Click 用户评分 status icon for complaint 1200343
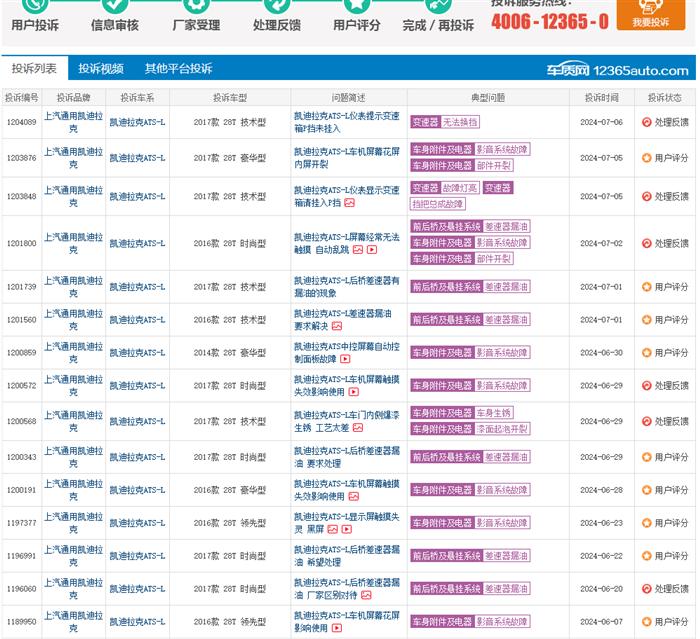This screenshot has width=700, height=639. (x=646, y=457)
